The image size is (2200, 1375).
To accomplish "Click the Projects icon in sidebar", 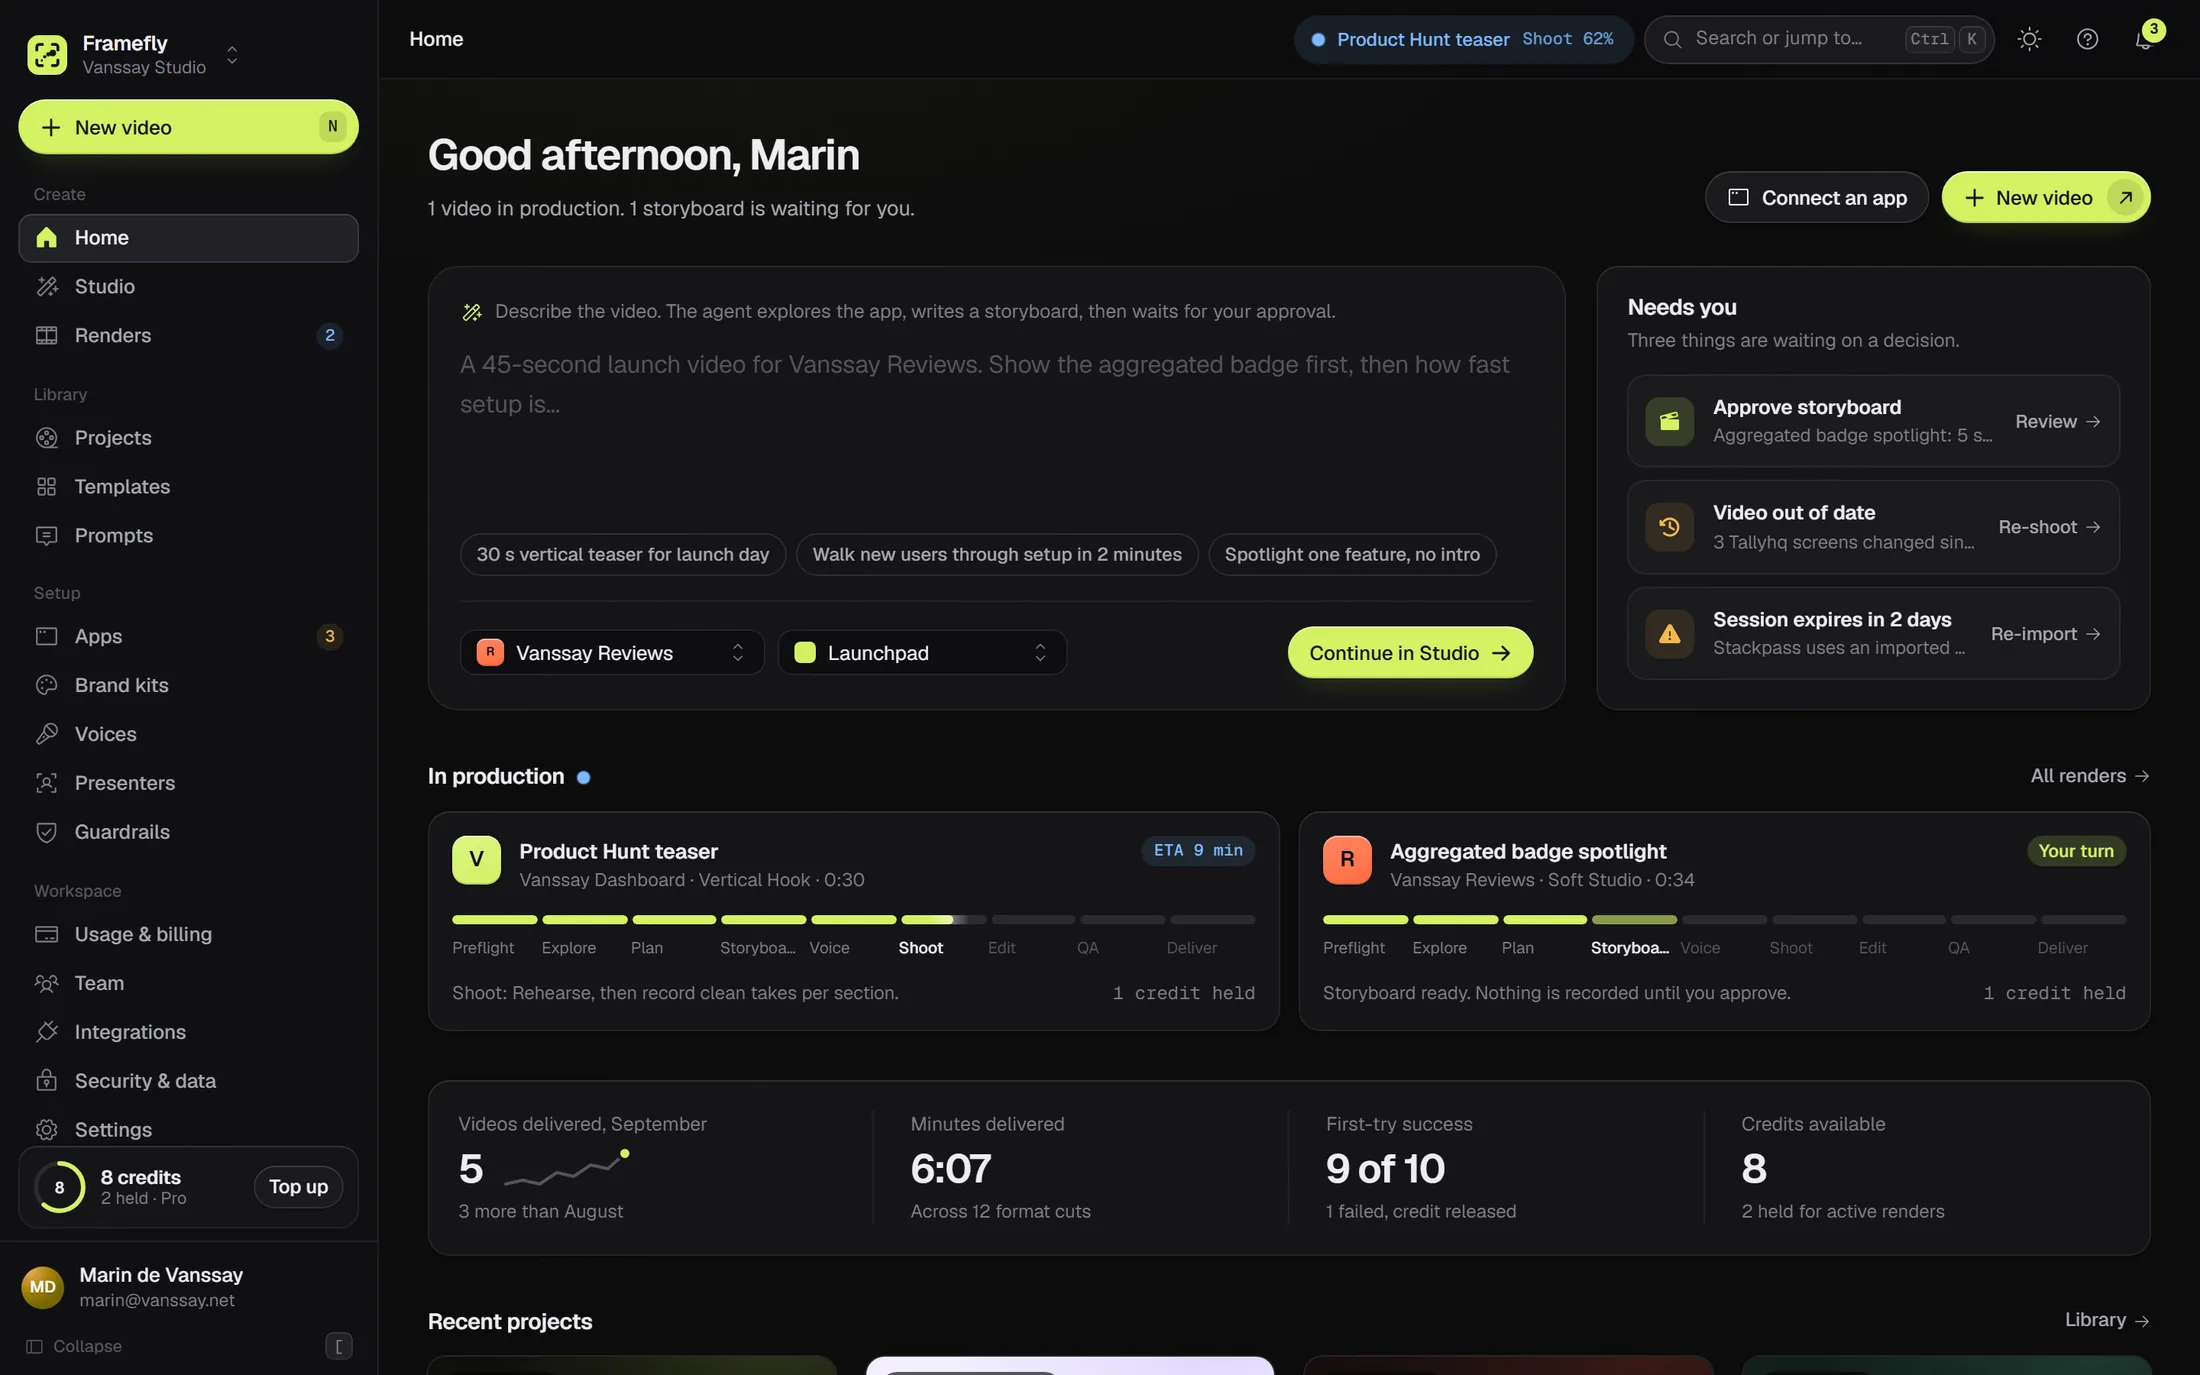I will [x=47, y=437].
